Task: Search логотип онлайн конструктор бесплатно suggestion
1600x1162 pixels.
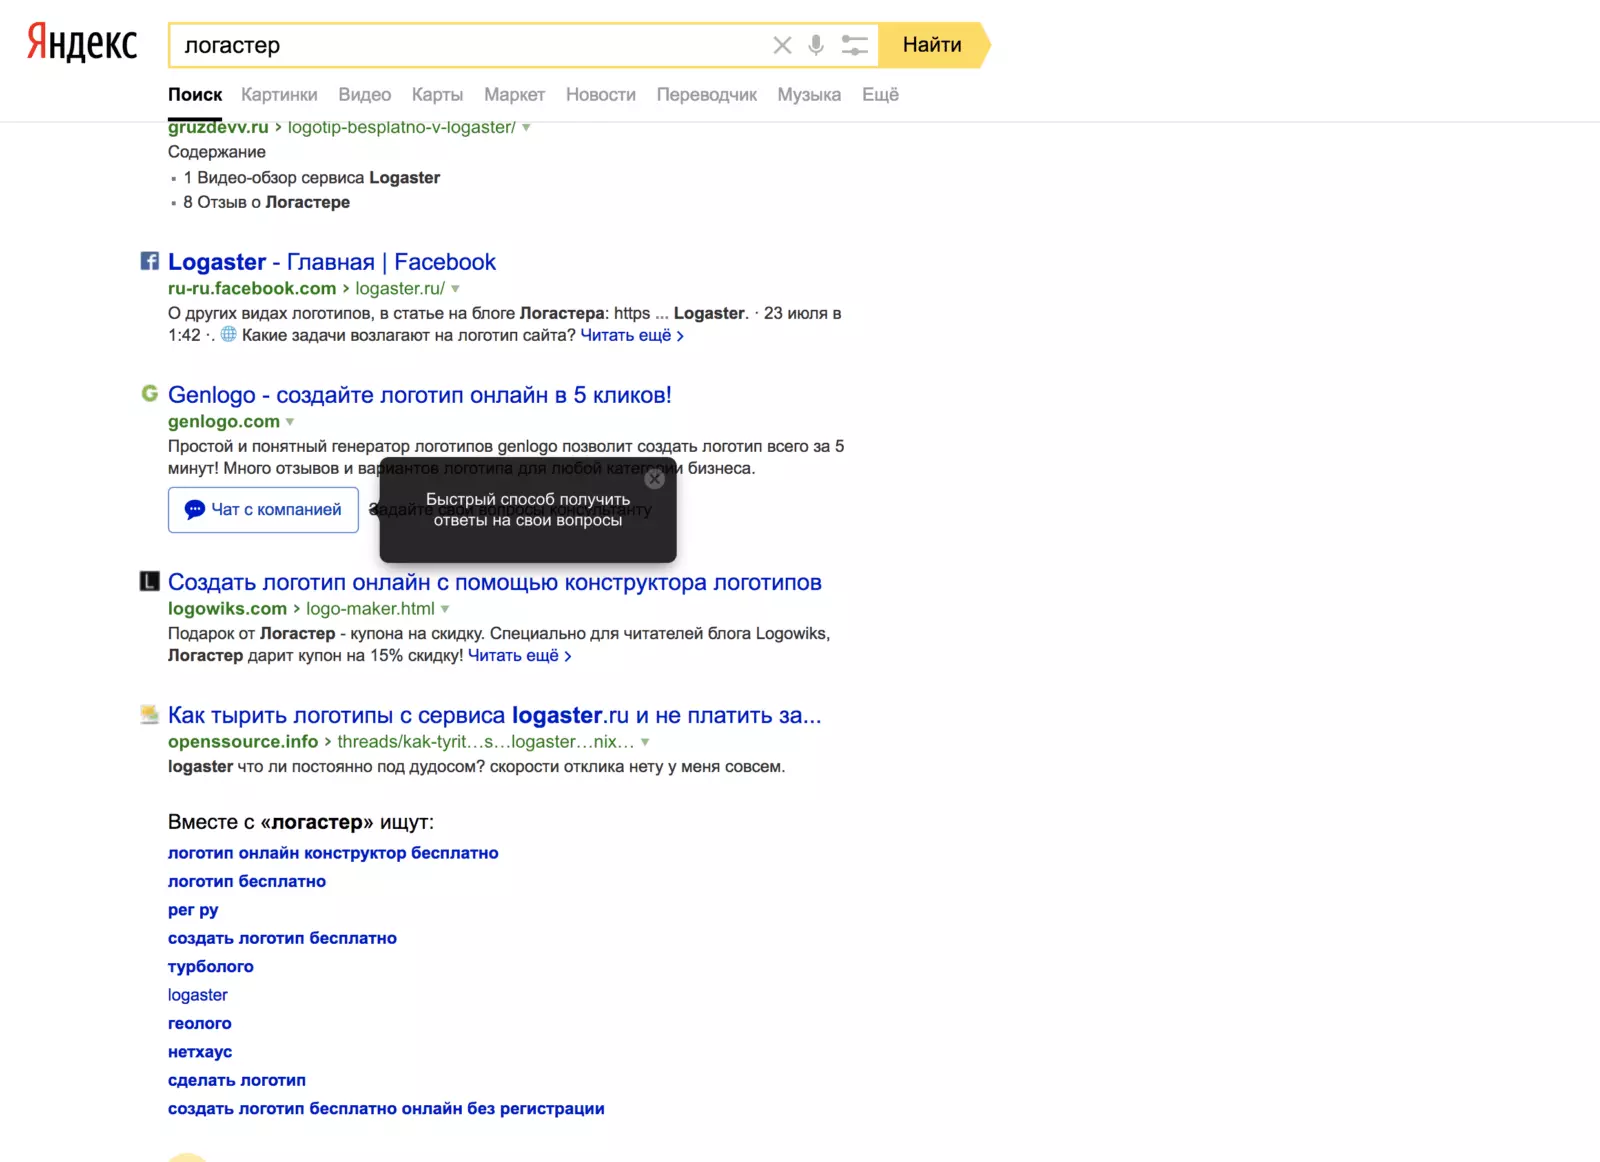Action: click(x=333, y=853)
